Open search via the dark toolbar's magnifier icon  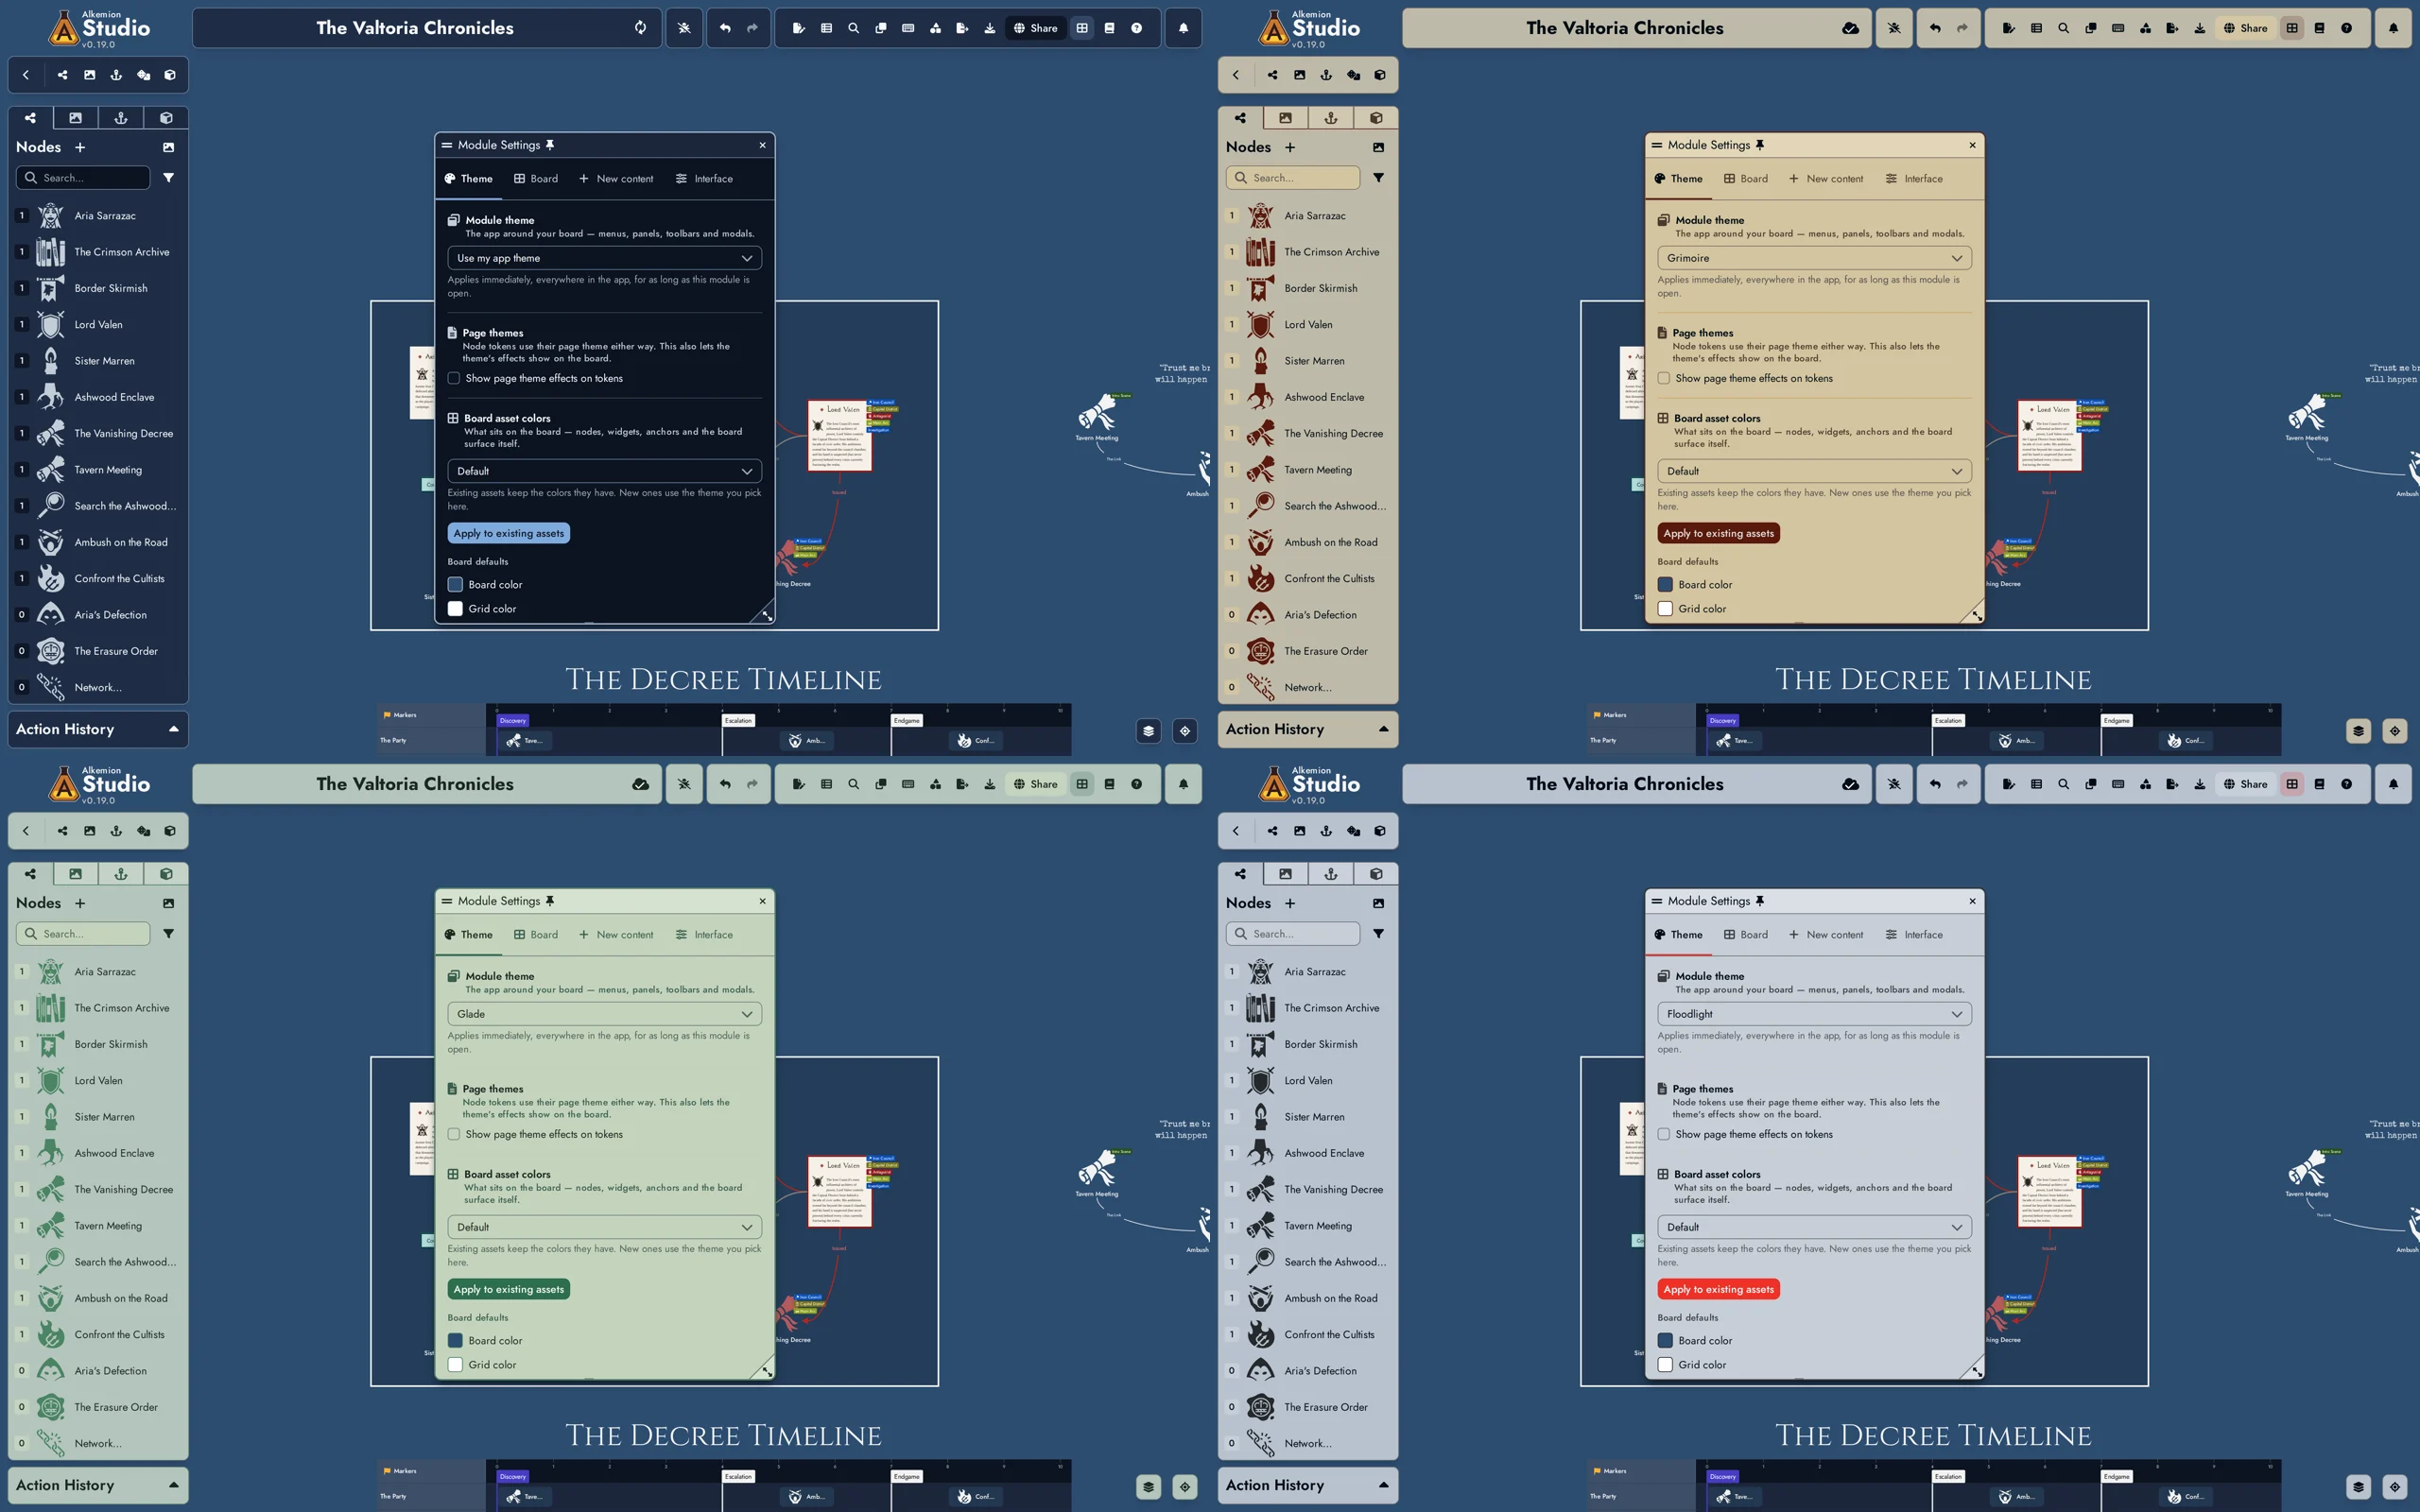click(853, 28)
